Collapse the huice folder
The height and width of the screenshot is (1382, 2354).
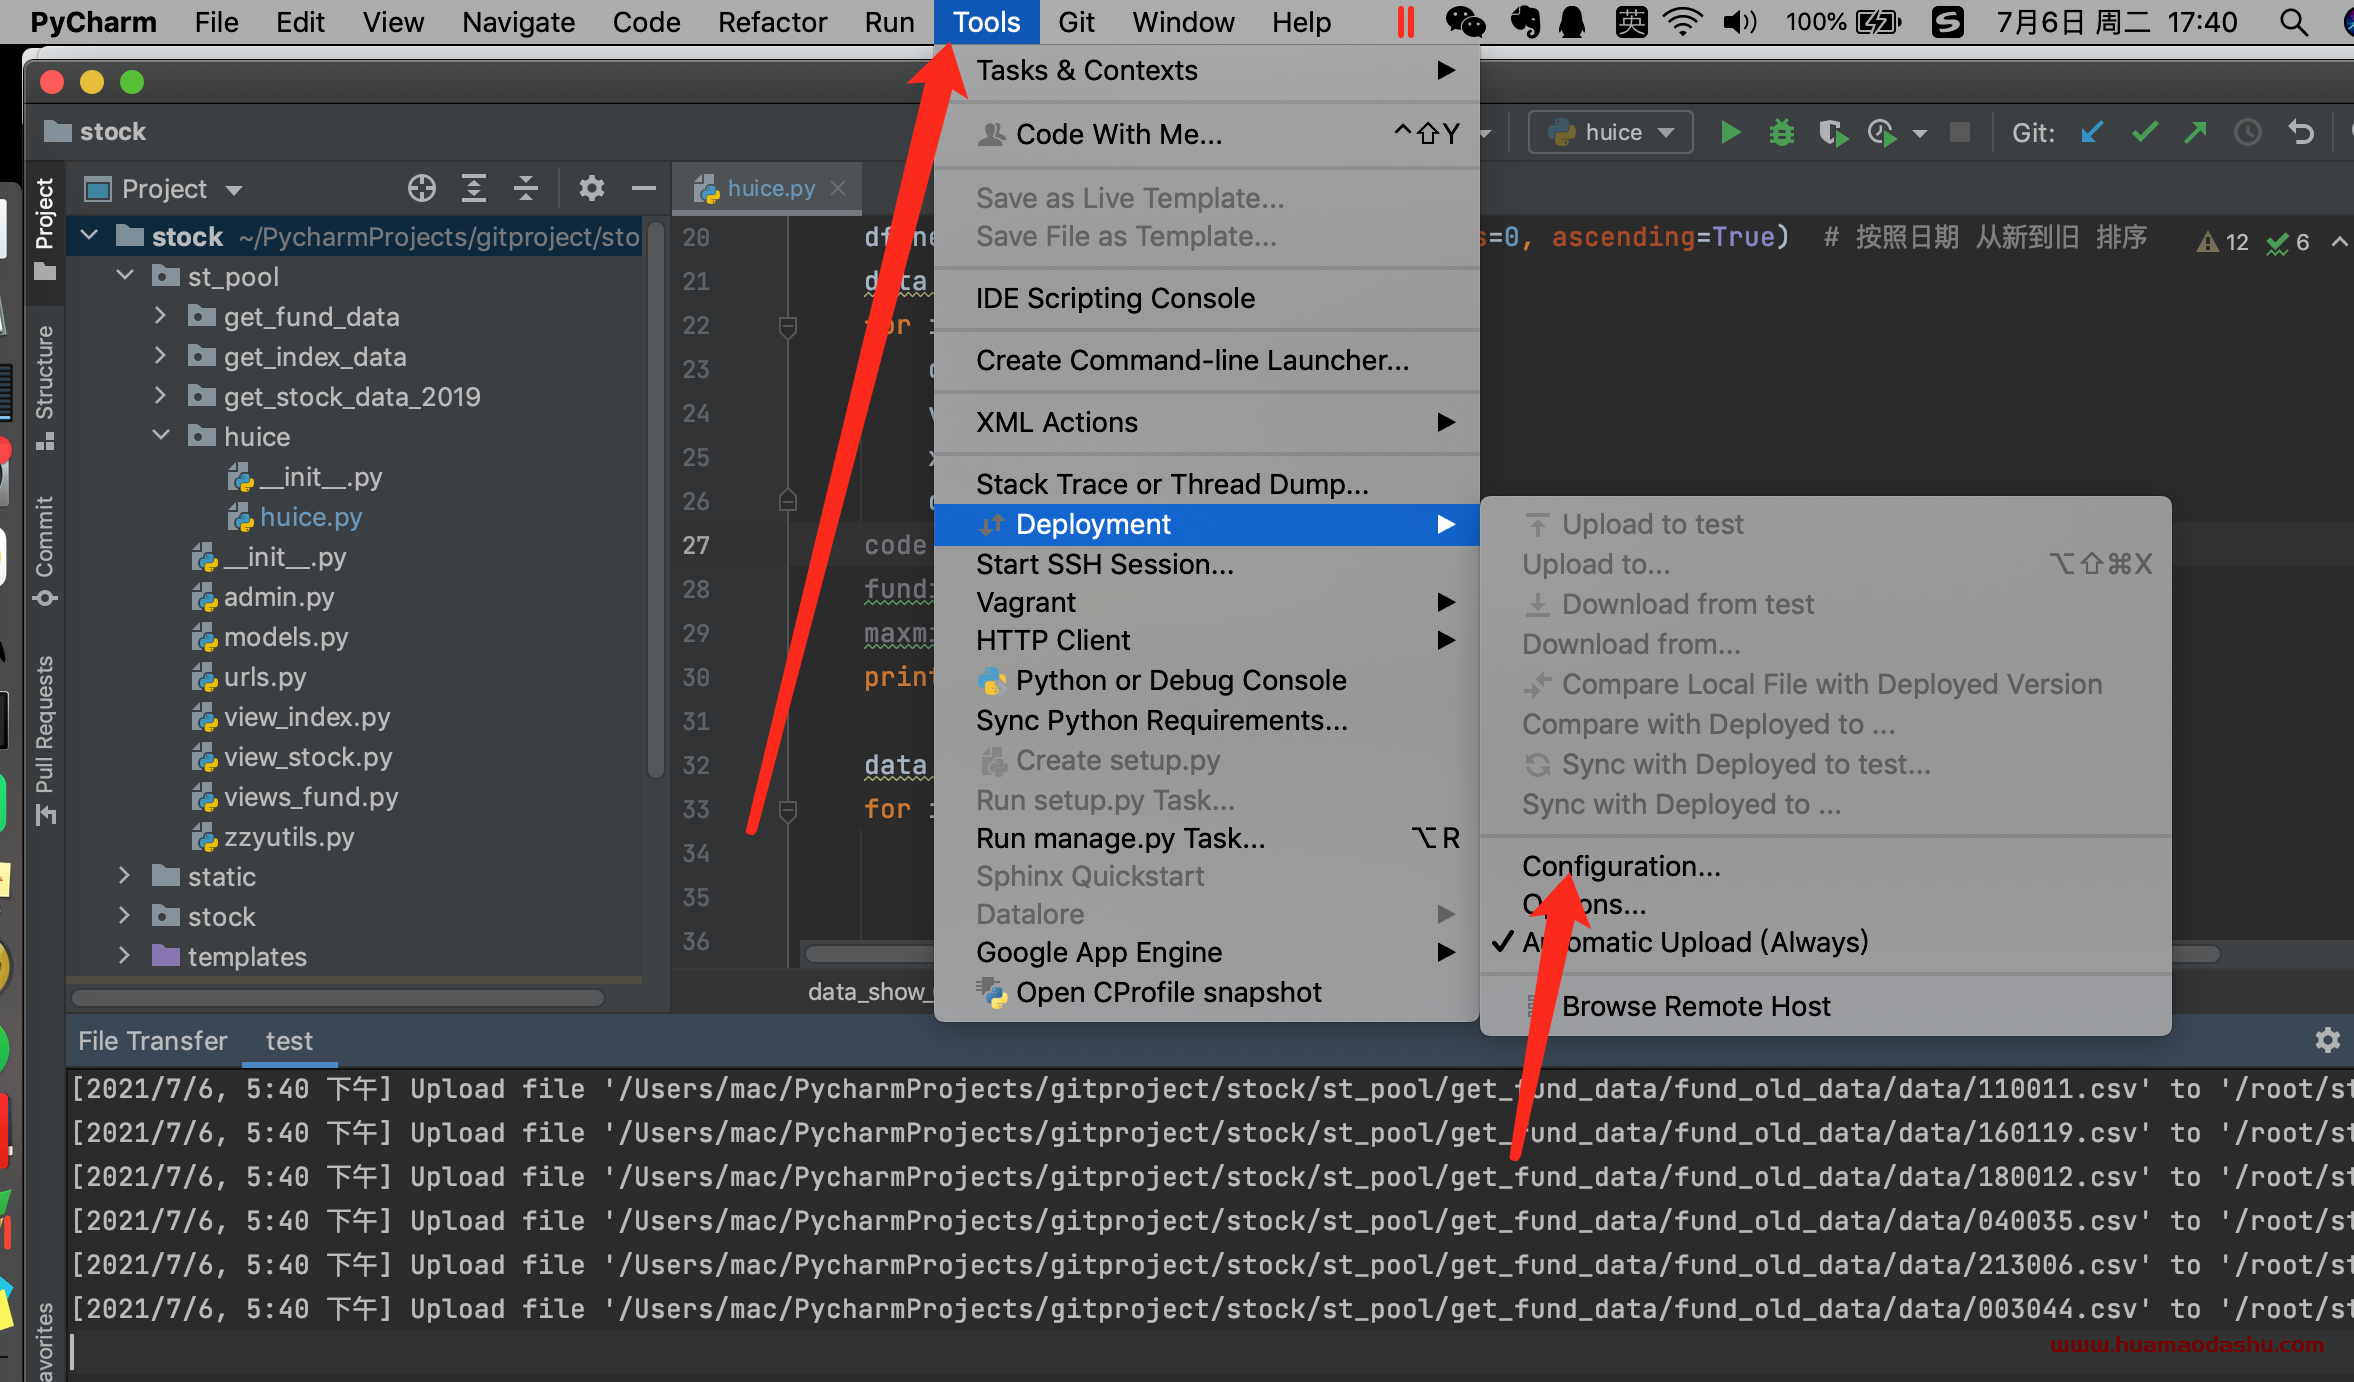(x=160, y=436)
